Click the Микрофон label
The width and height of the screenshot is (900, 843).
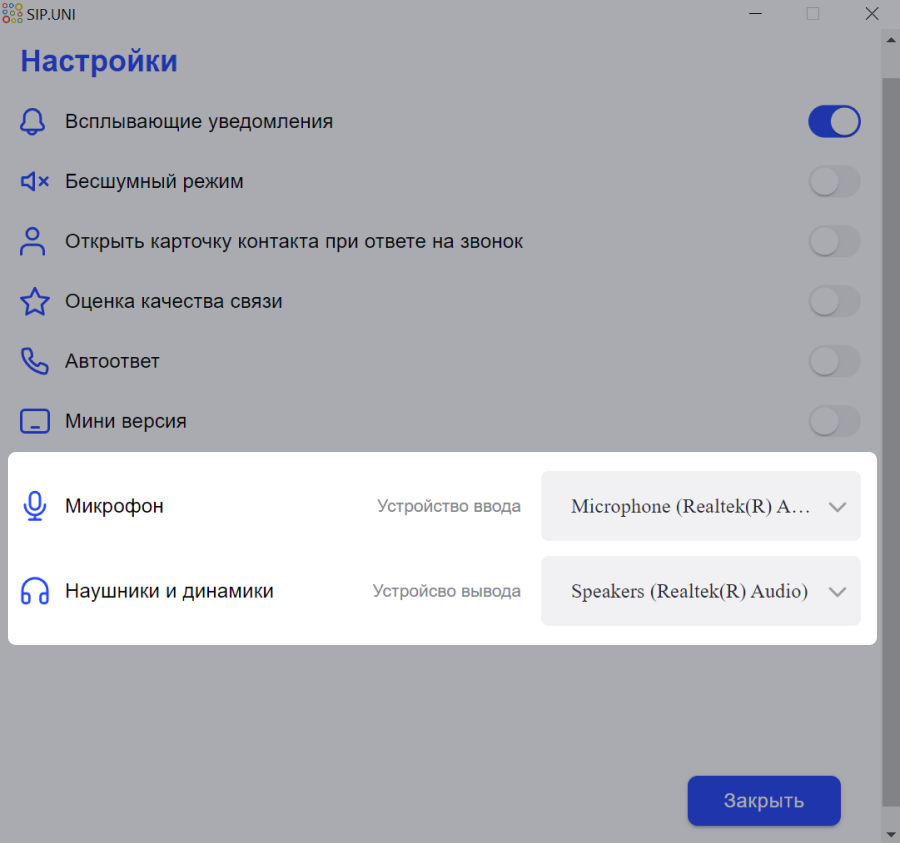pyautogui.click(x=114, y=506)
